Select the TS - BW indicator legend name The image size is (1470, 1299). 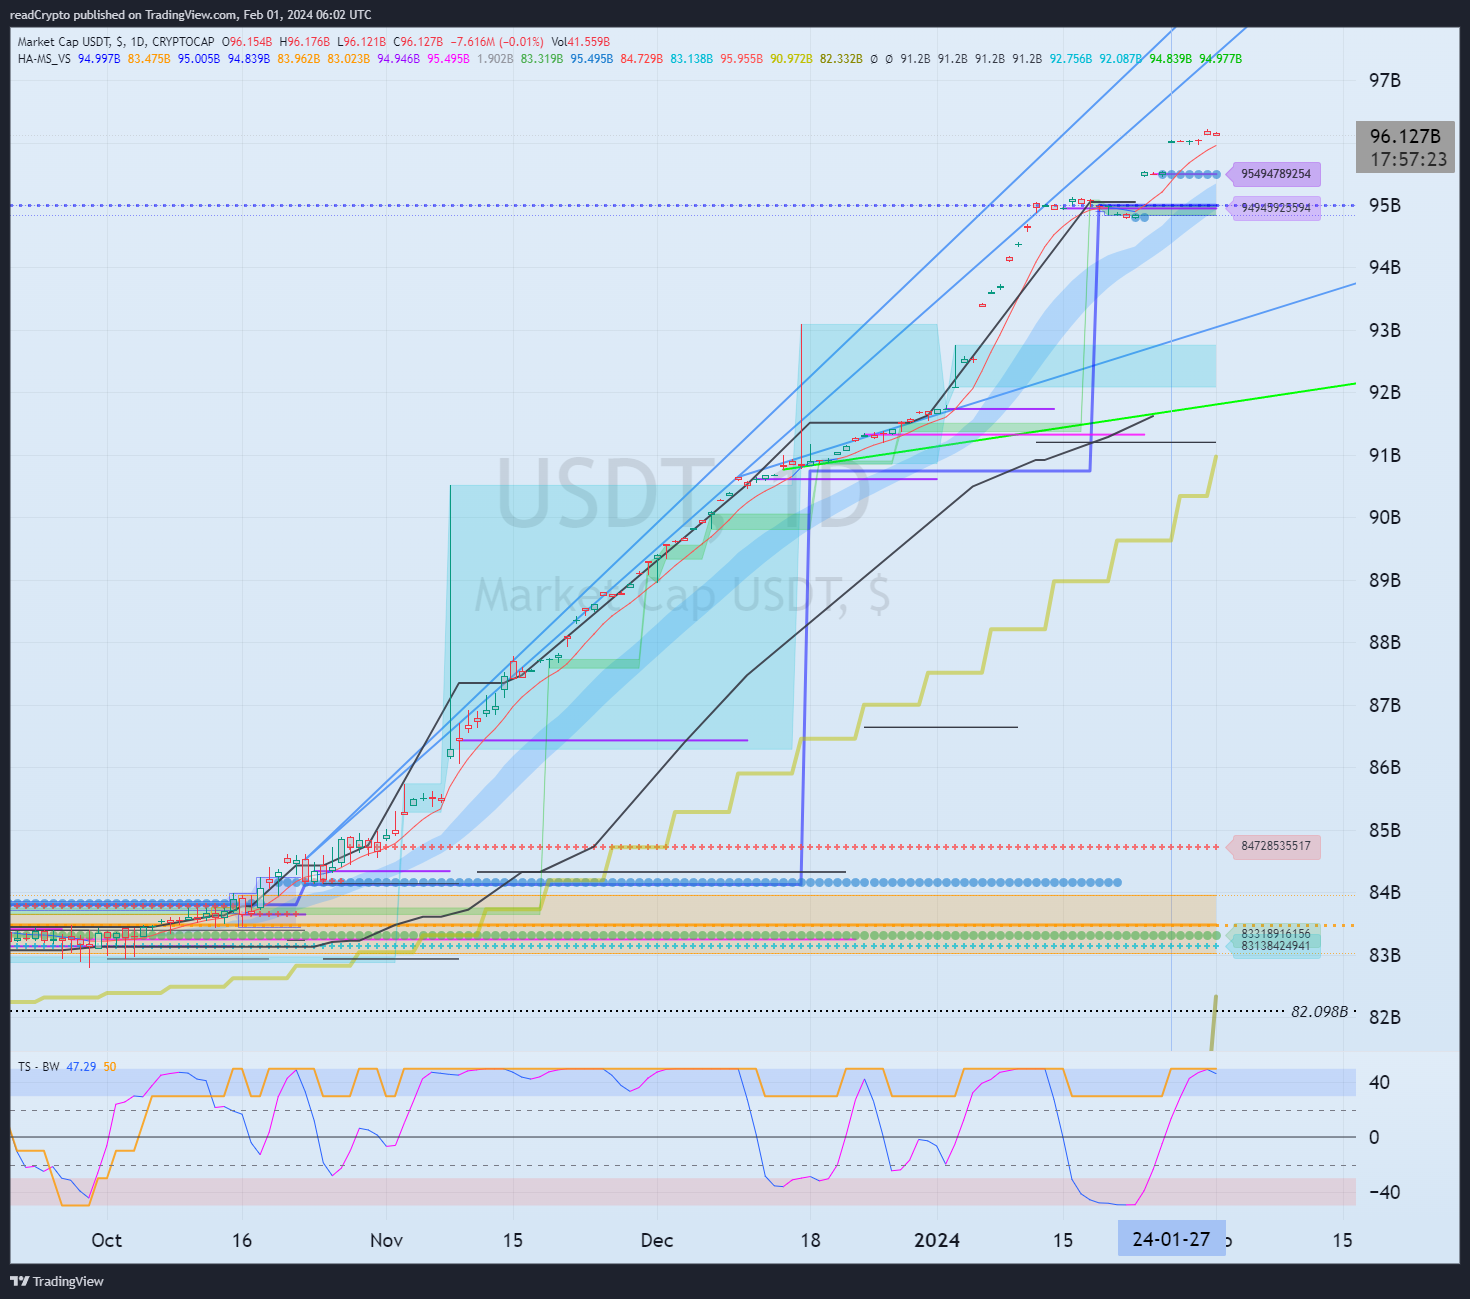coord(38,1067)
